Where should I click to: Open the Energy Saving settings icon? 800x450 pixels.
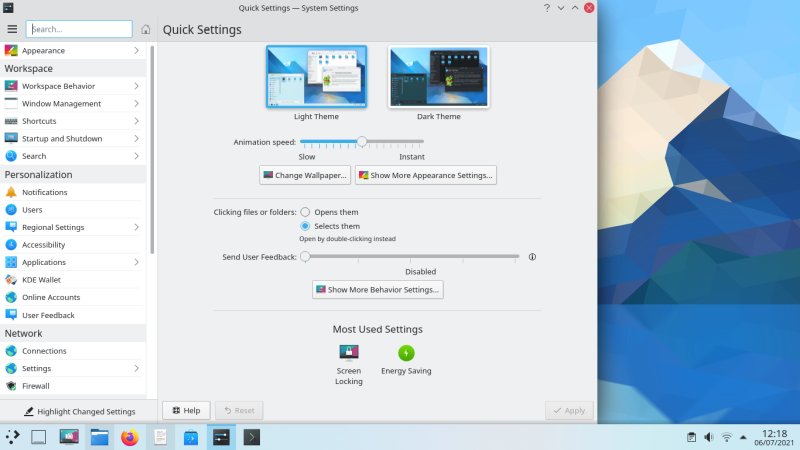coord(406,353)
